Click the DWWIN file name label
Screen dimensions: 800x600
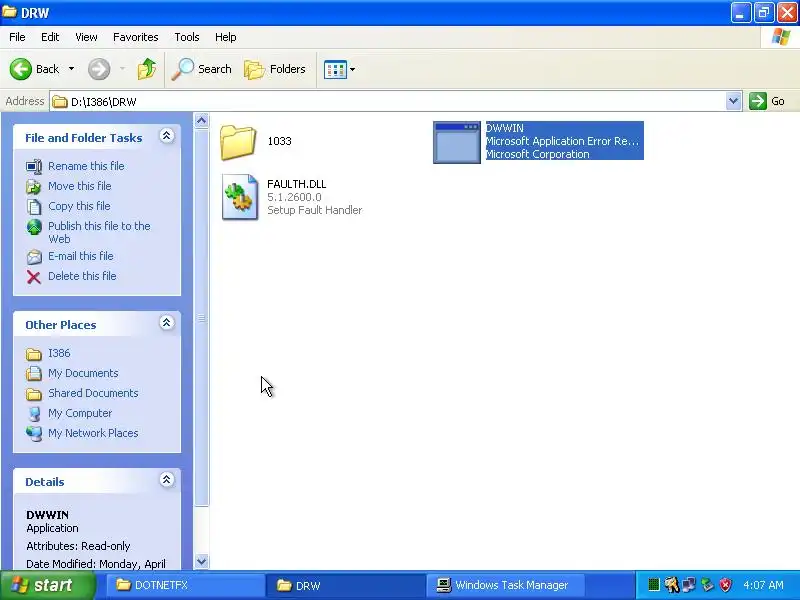click(505, 128)
